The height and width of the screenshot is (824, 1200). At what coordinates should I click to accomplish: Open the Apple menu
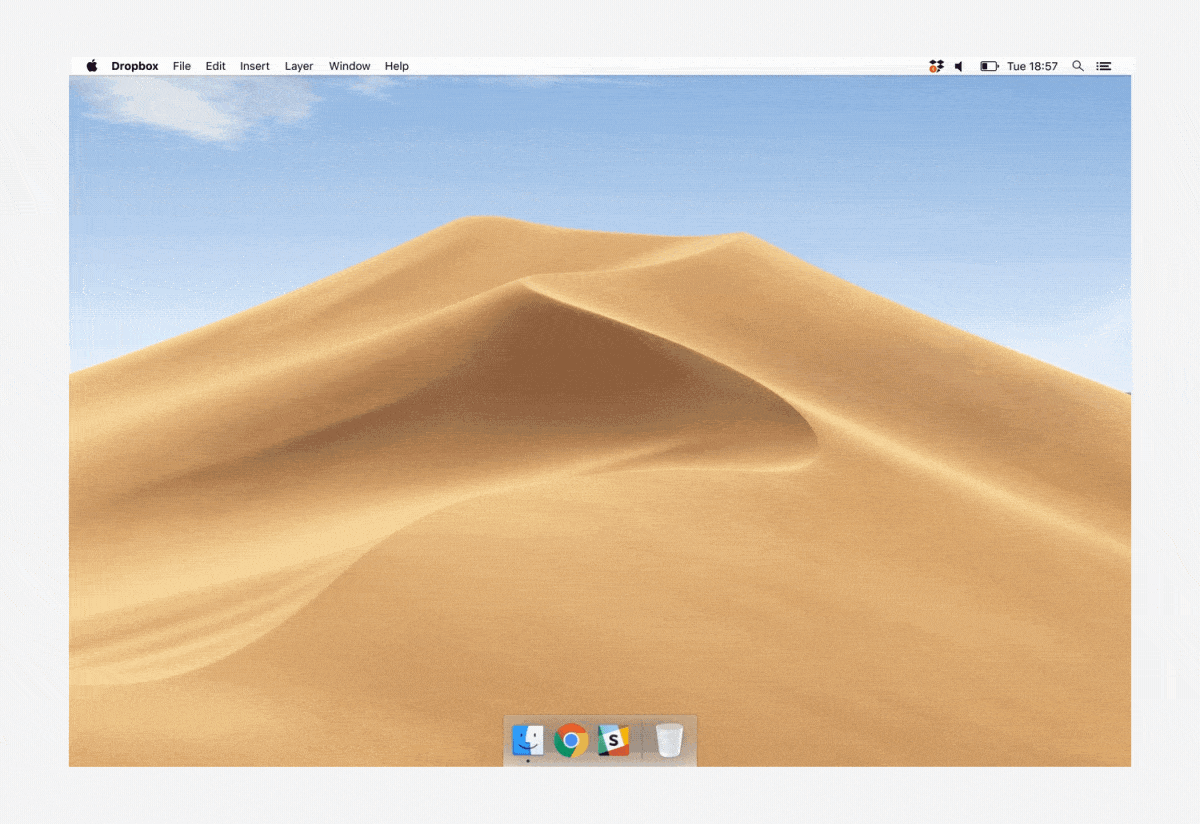[x=92, y=66]
